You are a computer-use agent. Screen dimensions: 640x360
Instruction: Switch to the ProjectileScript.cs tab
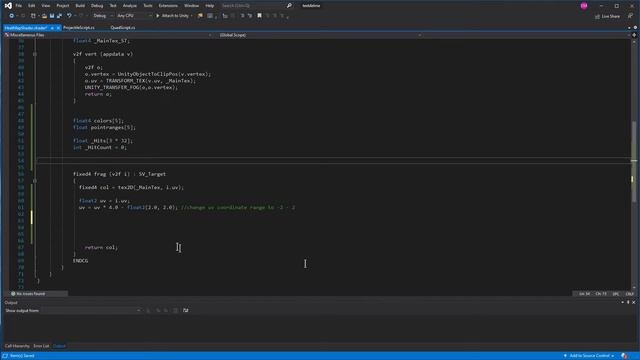[x=79, y=28]
